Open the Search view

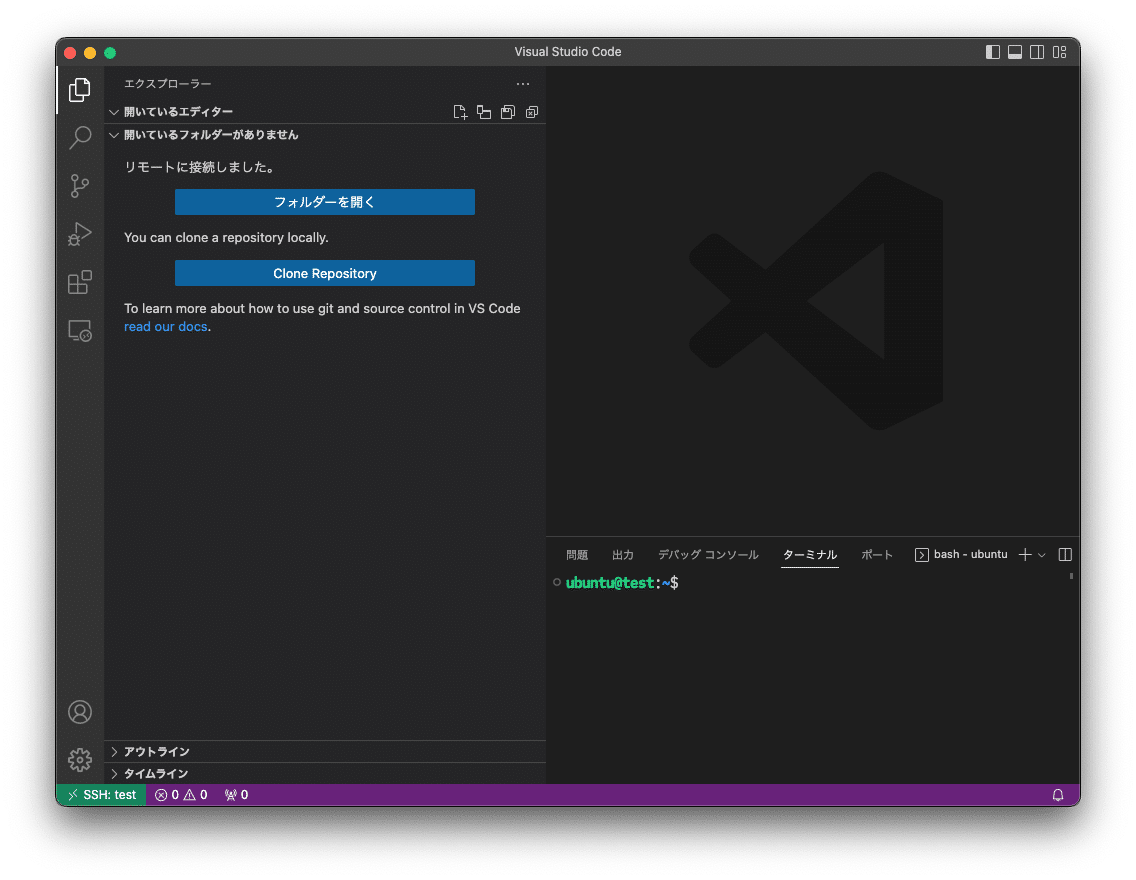(80, 138)
